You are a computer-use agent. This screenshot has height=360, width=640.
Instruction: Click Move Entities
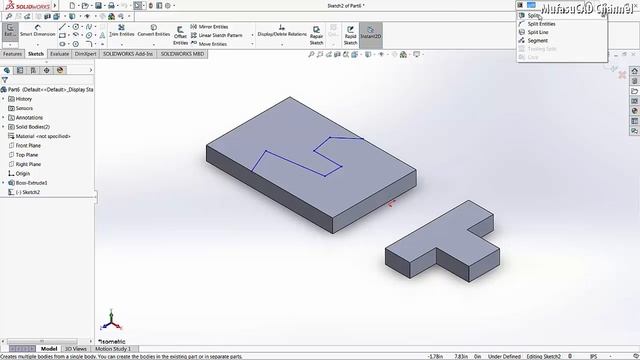(209, 44)
